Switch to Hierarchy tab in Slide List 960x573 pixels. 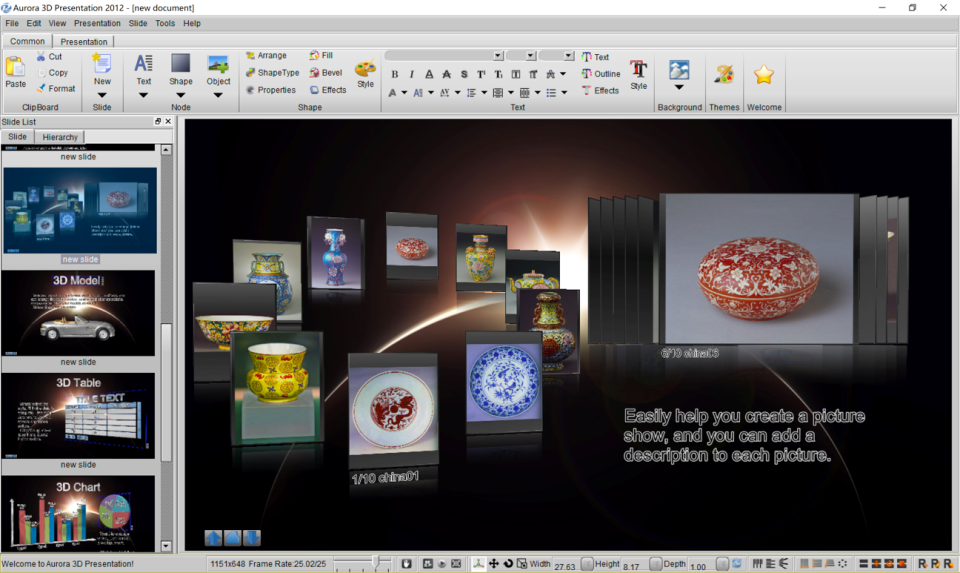tap(60, 137)
